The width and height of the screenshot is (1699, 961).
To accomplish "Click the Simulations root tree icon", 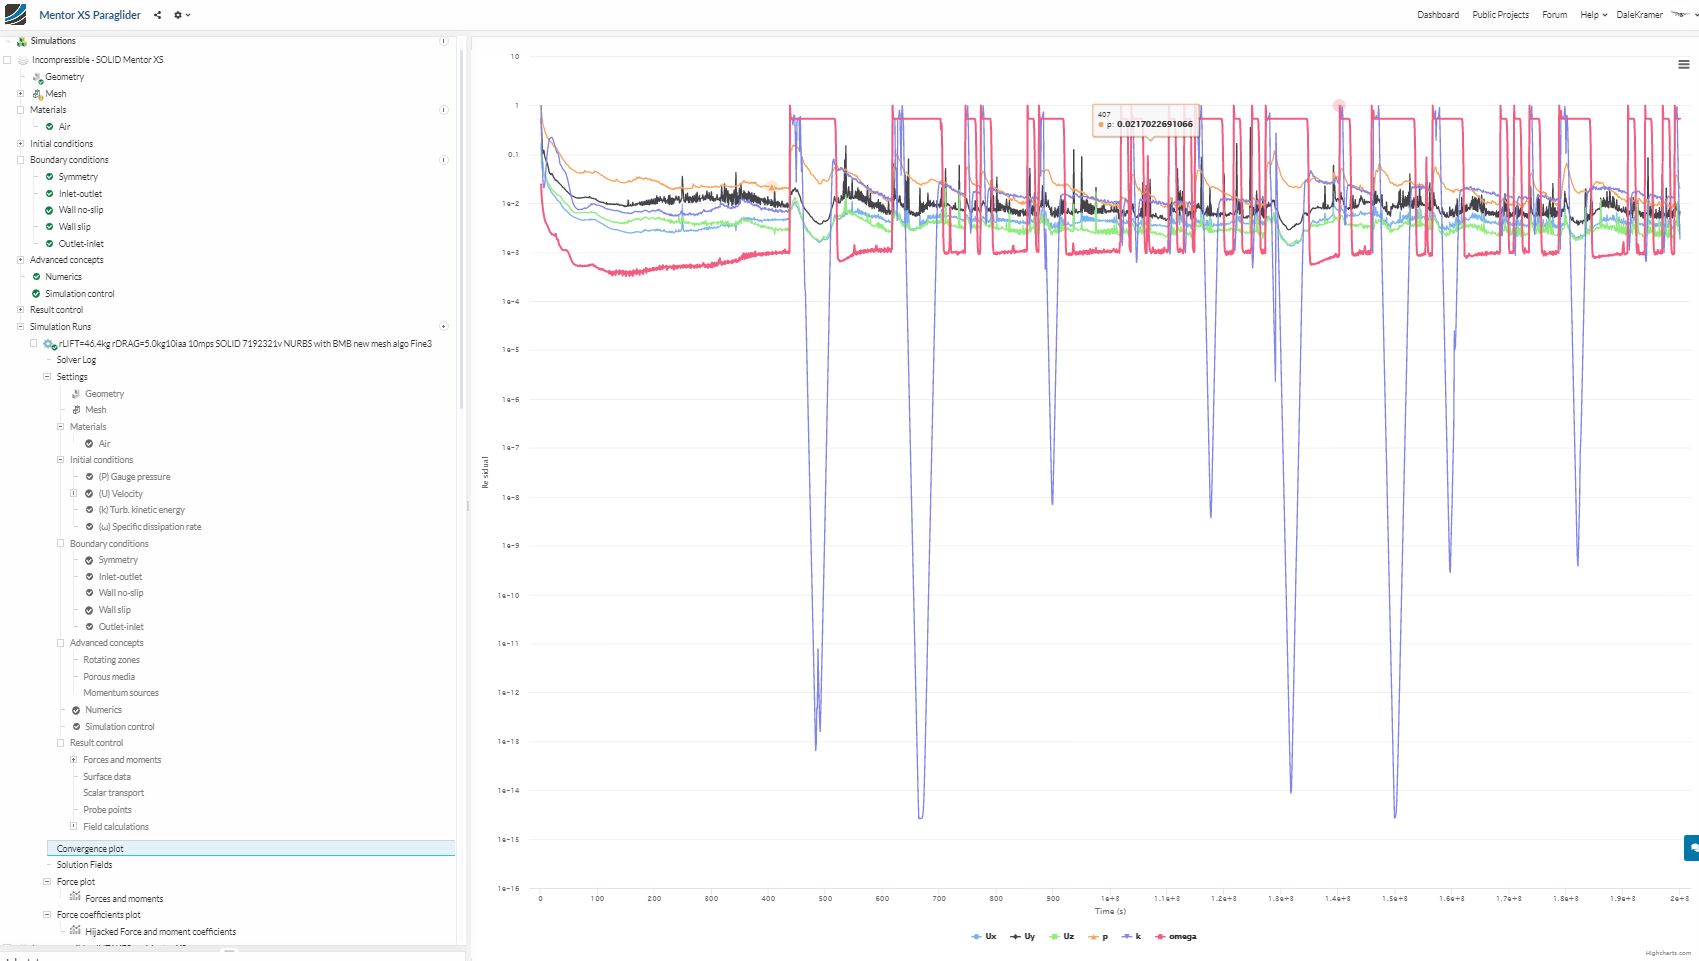I will pos(22,41).
